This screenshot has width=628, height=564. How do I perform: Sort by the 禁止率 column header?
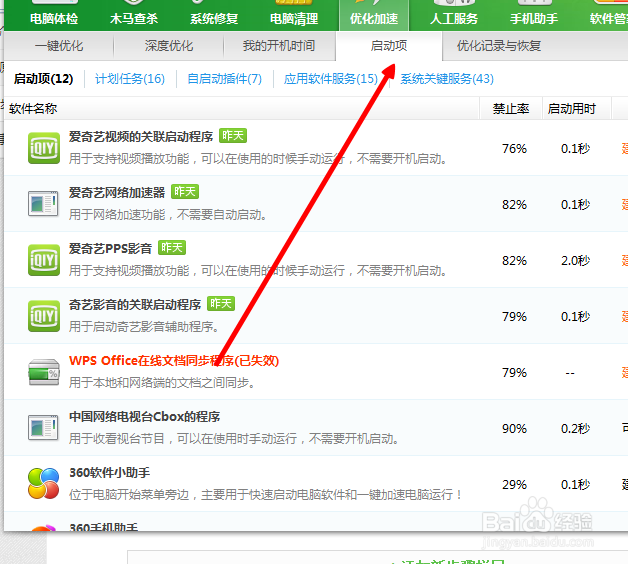511,109
